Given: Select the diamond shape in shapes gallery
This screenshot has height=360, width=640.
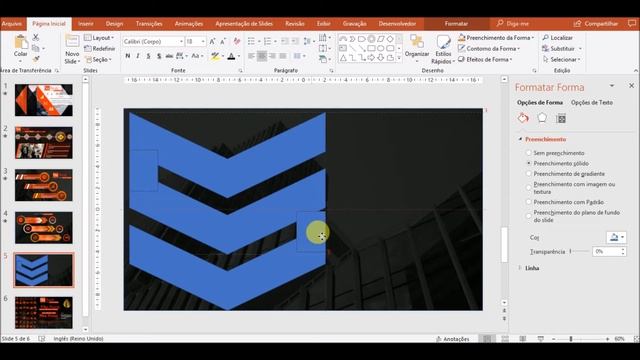Looking at the screenshot, I should 390,39.
